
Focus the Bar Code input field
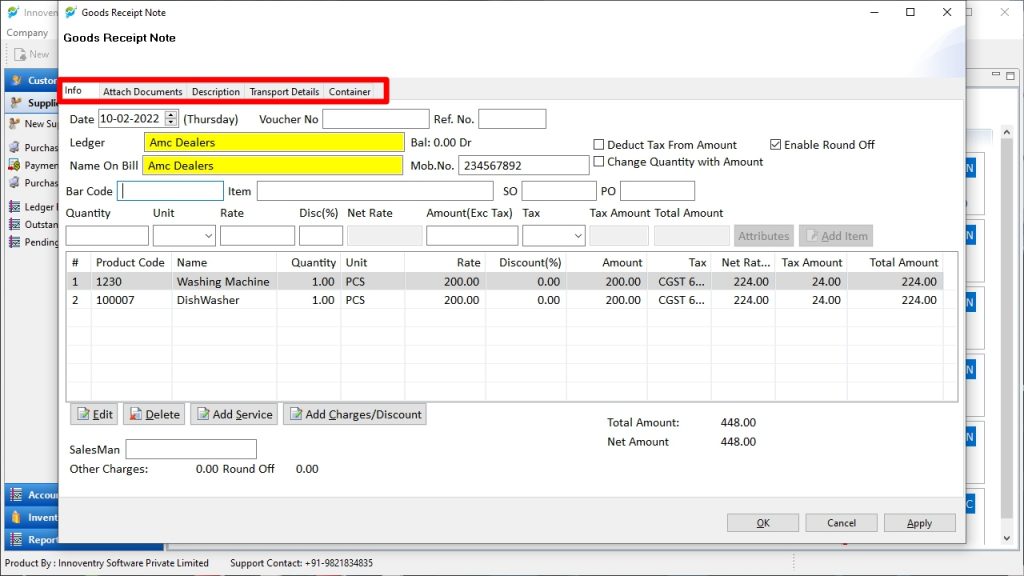(170, 191)
